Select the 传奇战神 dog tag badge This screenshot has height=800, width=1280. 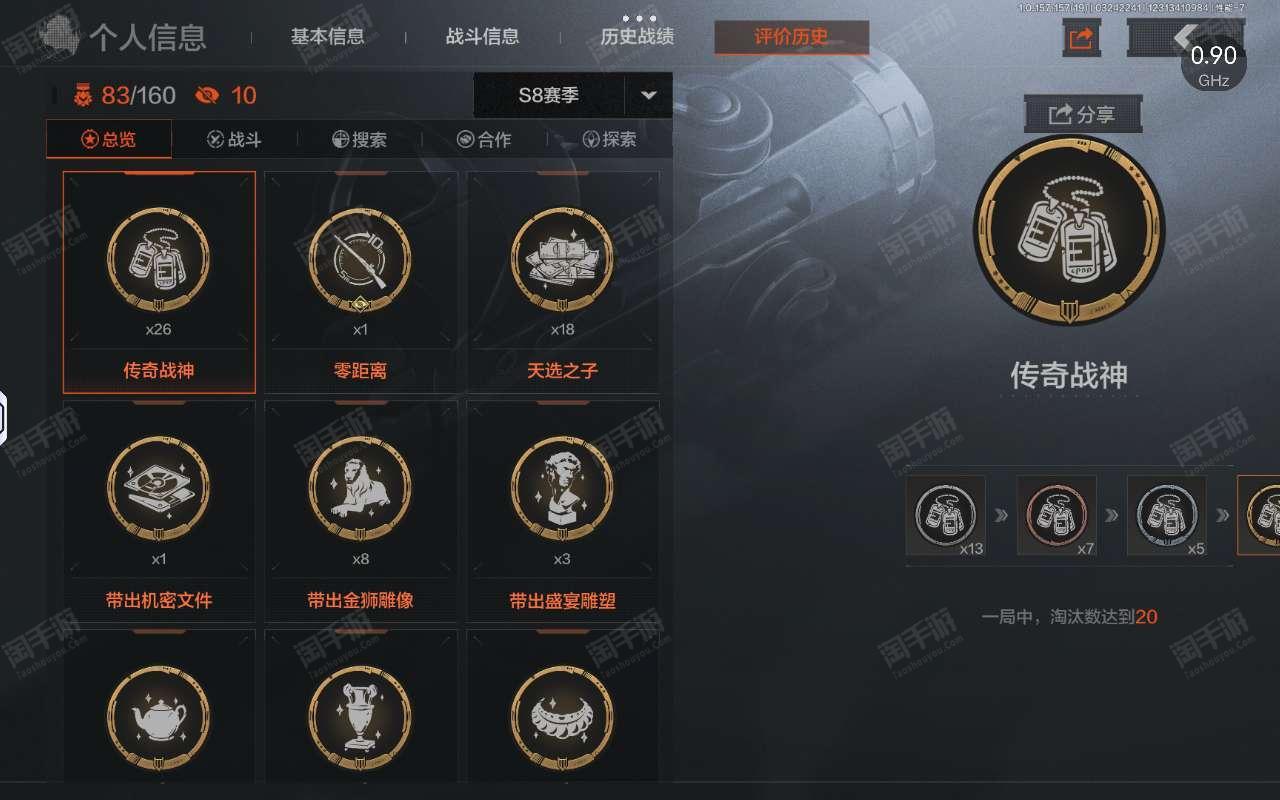(159, 282)
